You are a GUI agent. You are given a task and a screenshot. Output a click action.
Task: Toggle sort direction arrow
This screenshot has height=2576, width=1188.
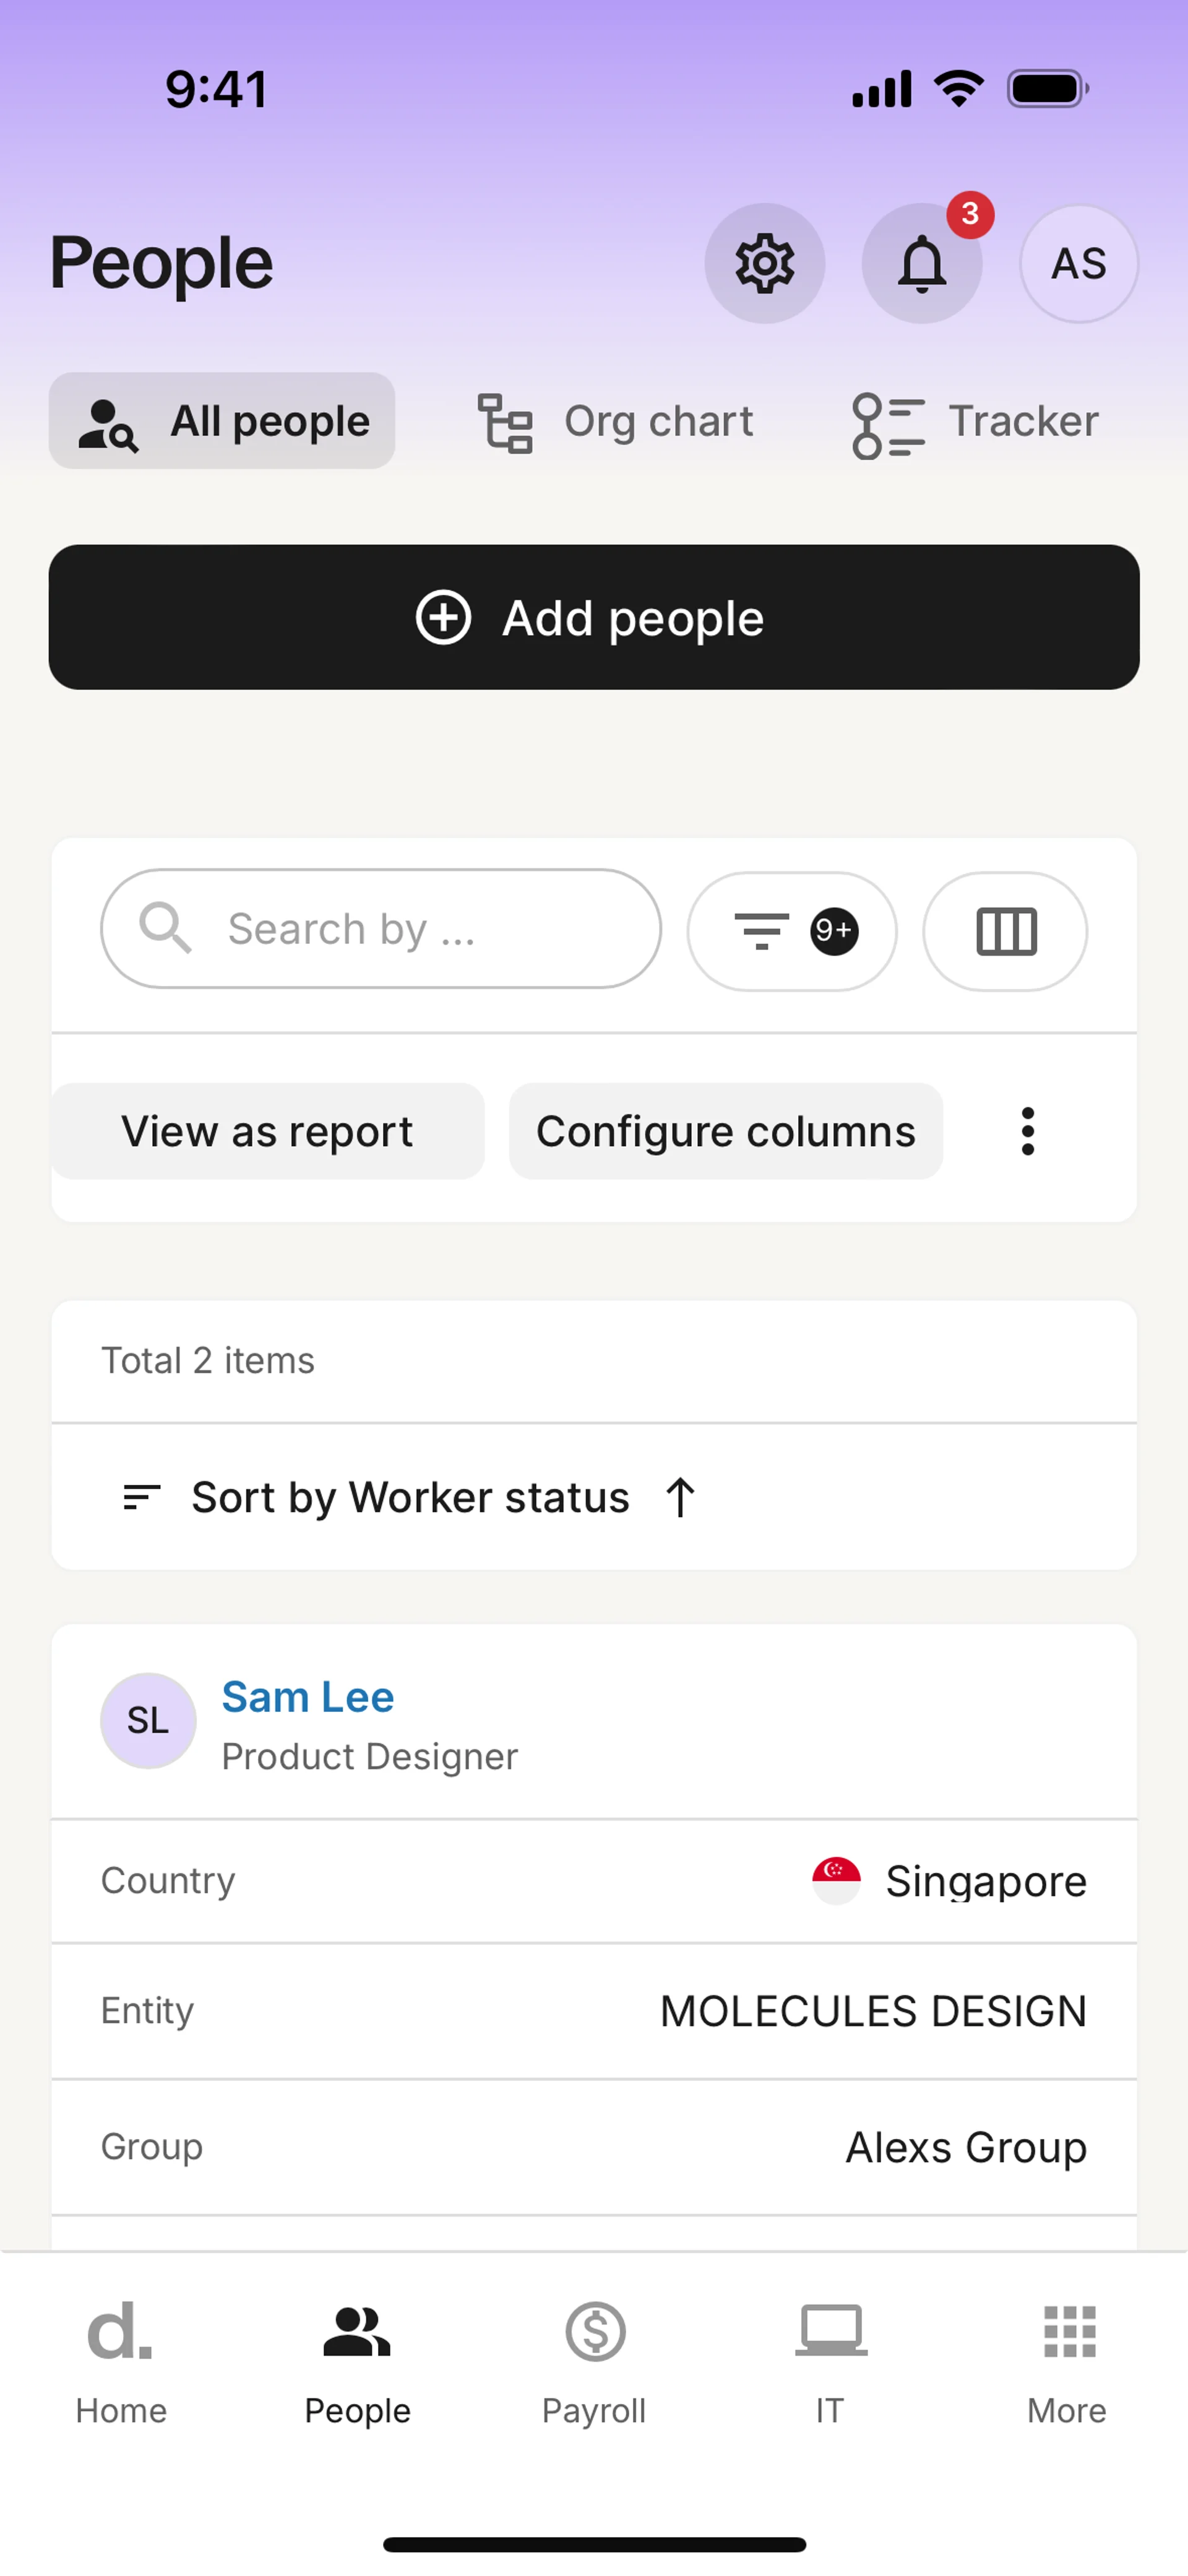point(680,1497)
